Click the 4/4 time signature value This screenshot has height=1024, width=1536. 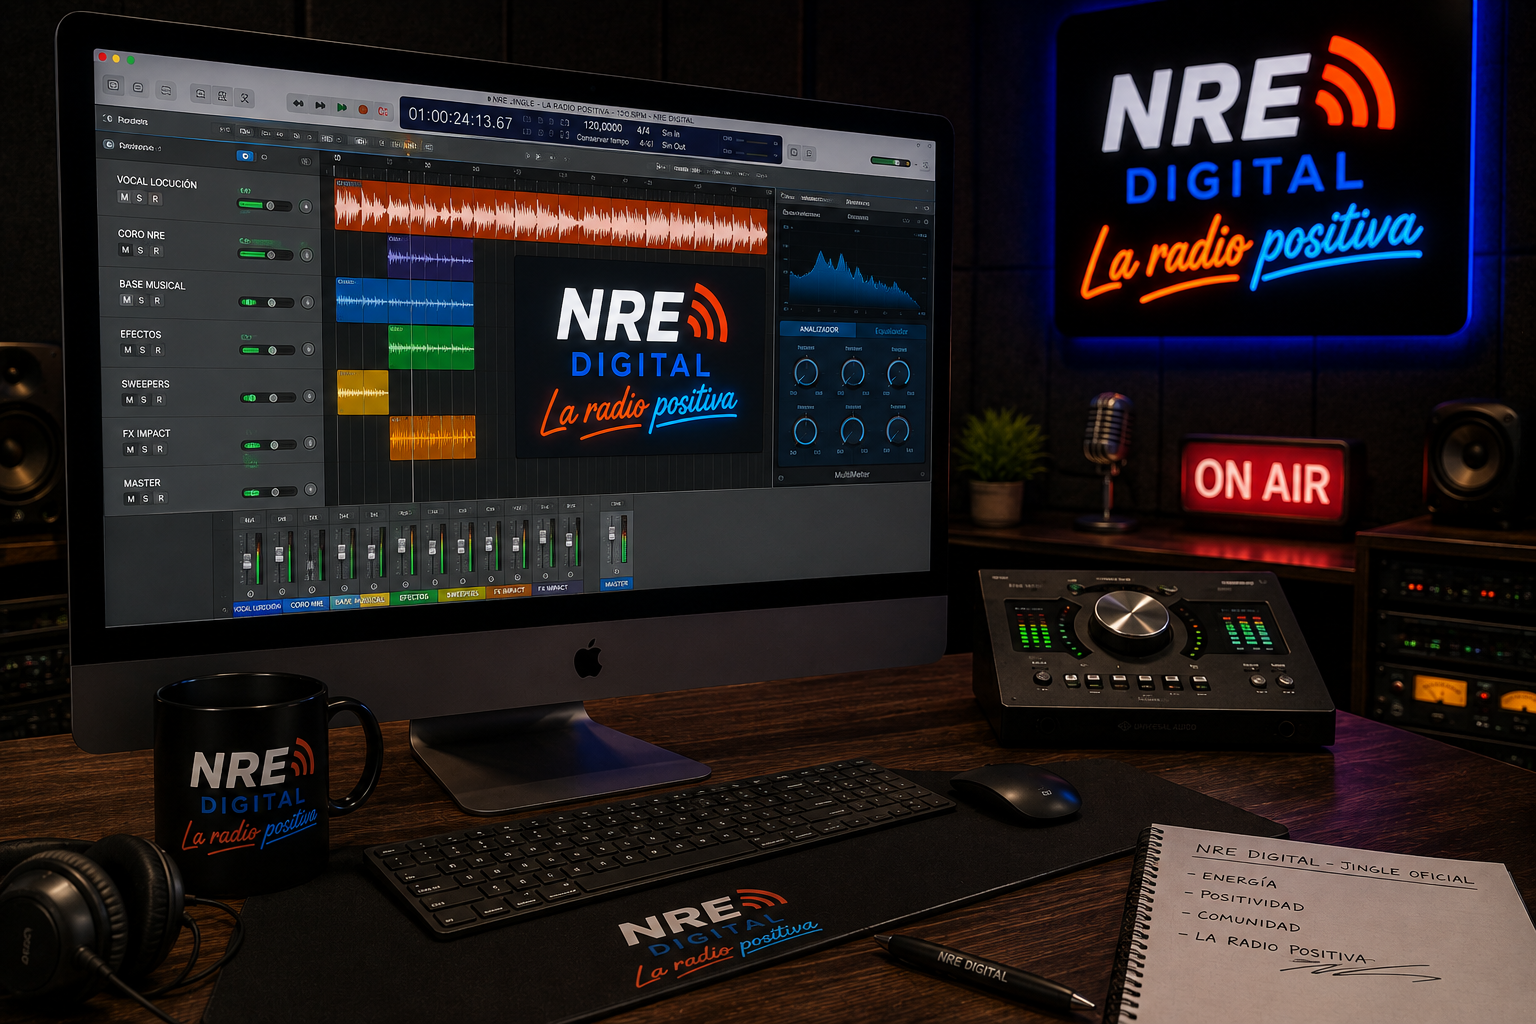tap(643, 130)
